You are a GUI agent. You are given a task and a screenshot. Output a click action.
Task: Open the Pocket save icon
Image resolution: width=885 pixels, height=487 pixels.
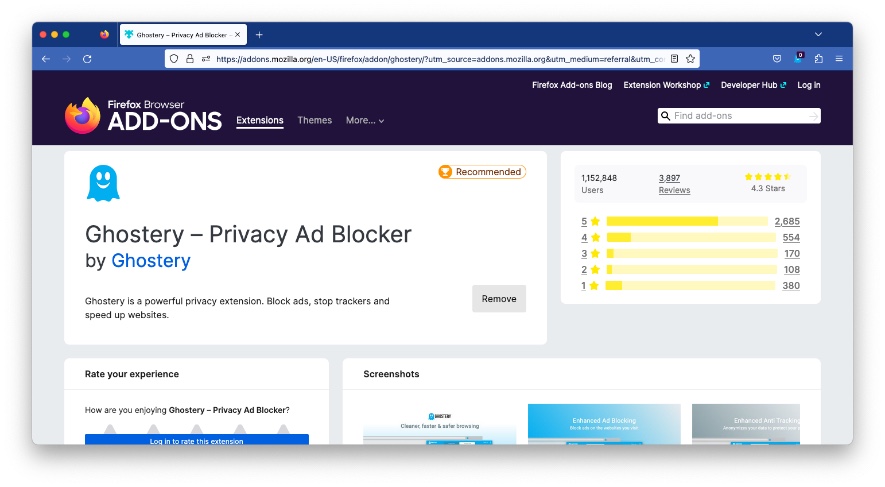click(x=777, y=59)
